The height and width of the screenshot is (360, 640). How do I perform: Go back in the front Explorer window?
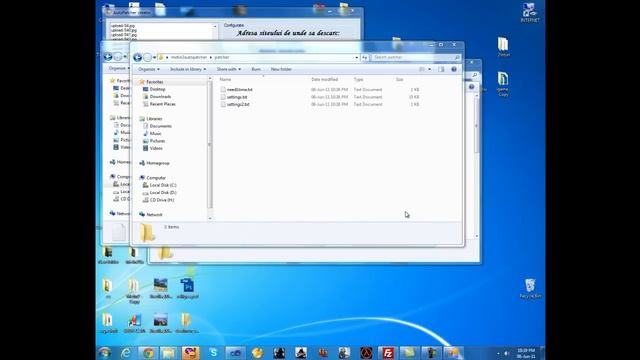(x=138, y=58)
